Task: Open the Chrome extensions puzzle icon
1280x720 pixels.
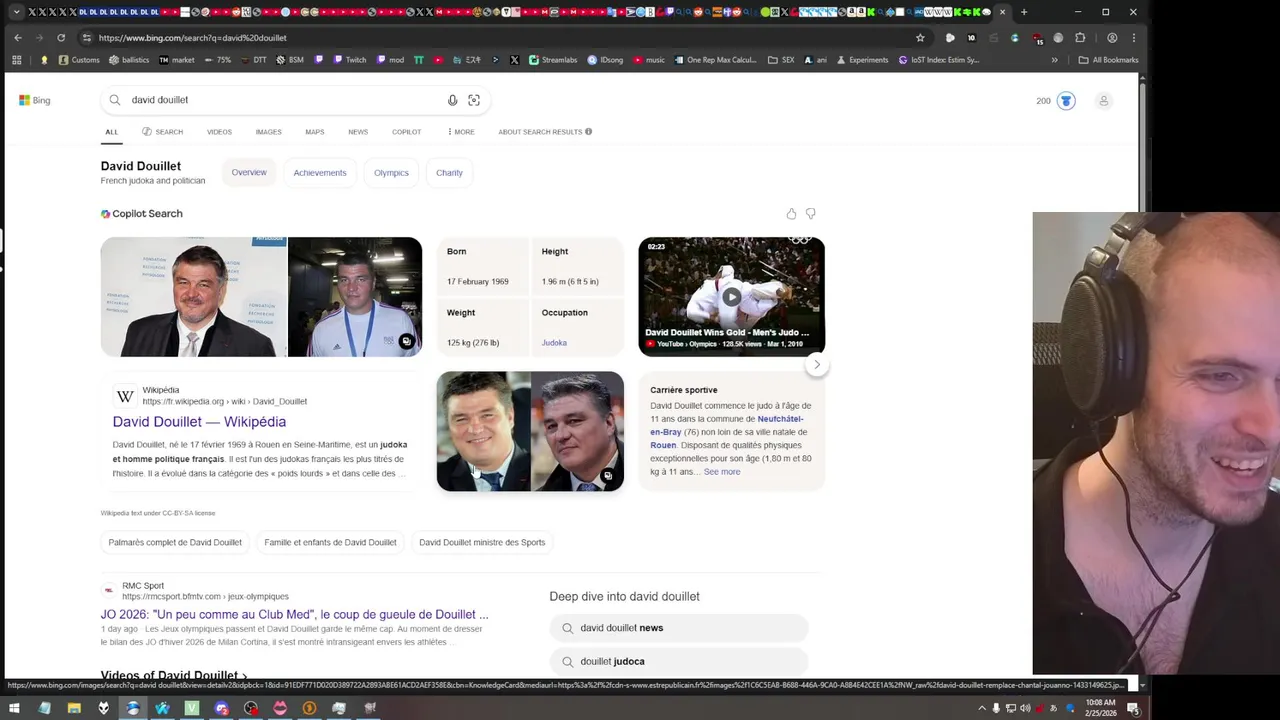Action: pyautogui.click(x=1080, y=38)
